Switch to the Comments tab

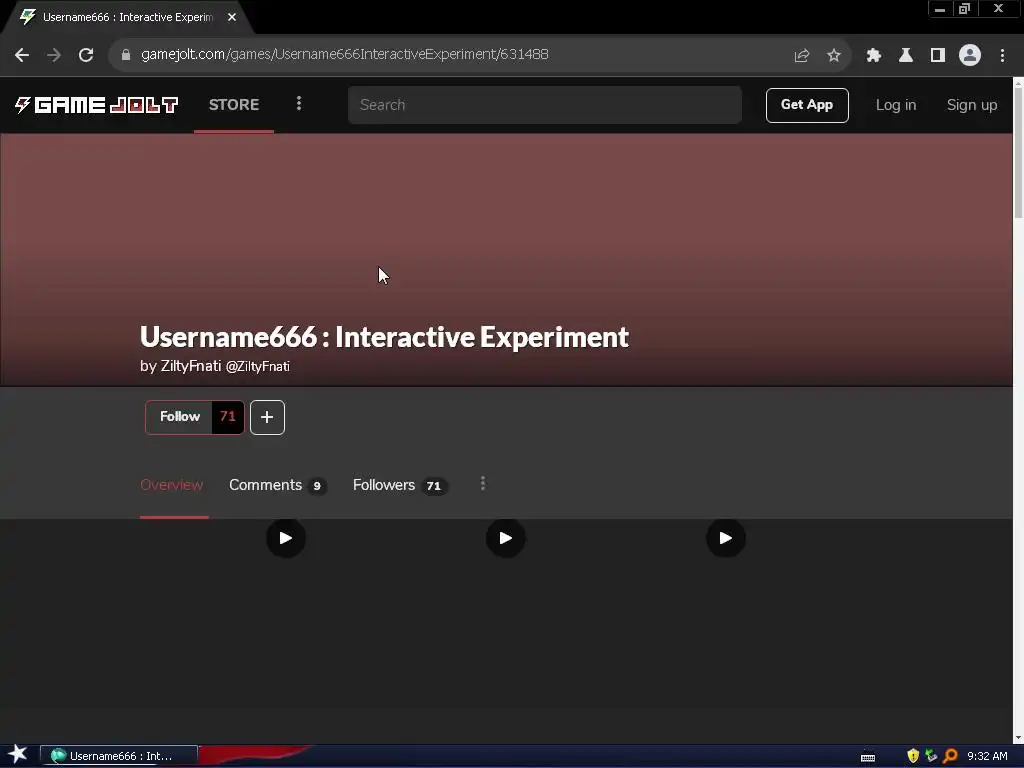click(277, 485)
